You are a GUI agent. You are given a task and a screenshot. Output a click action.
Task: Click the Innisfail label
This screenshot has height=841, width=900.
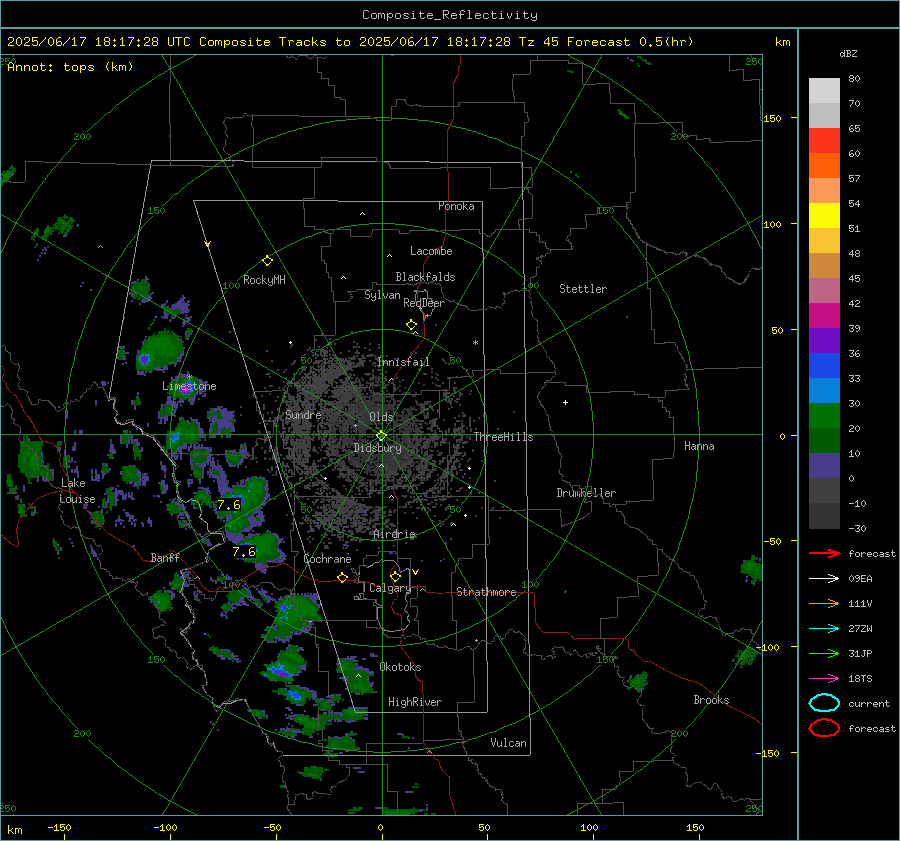point(403,362)
